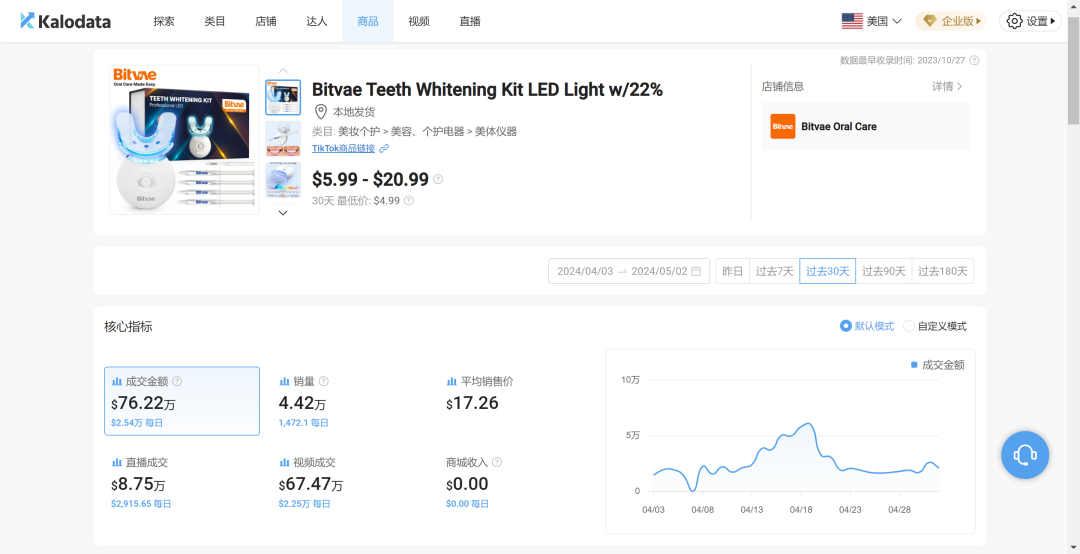Click the 类目 category breadcrumb text

click(x=415, y=132)
